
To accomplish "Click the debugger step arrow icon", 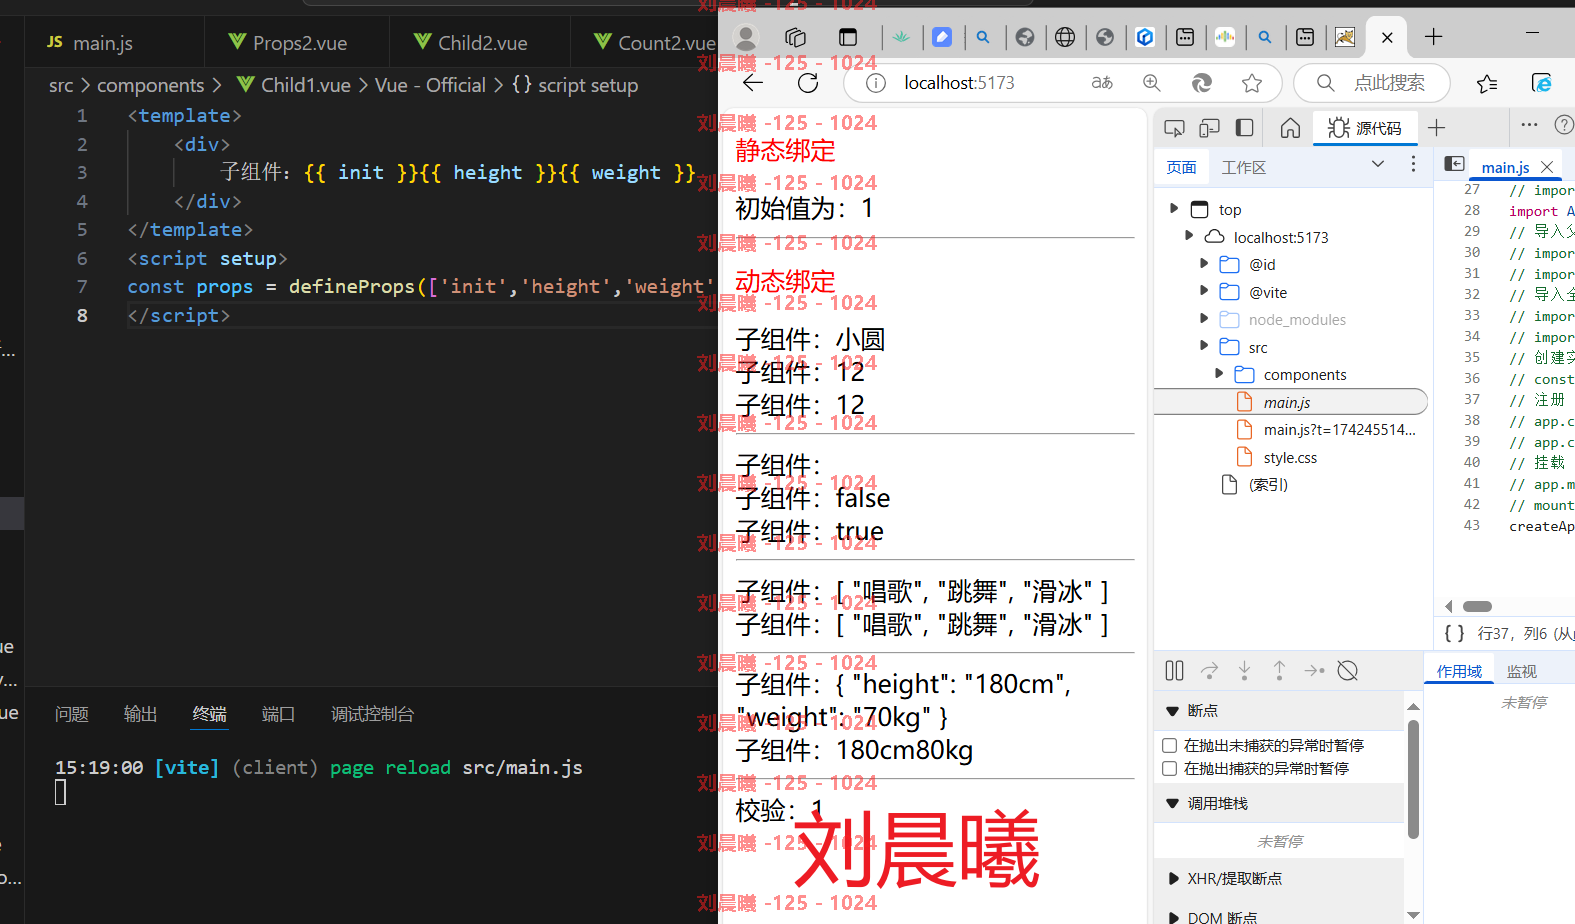I will [1314, 671].
